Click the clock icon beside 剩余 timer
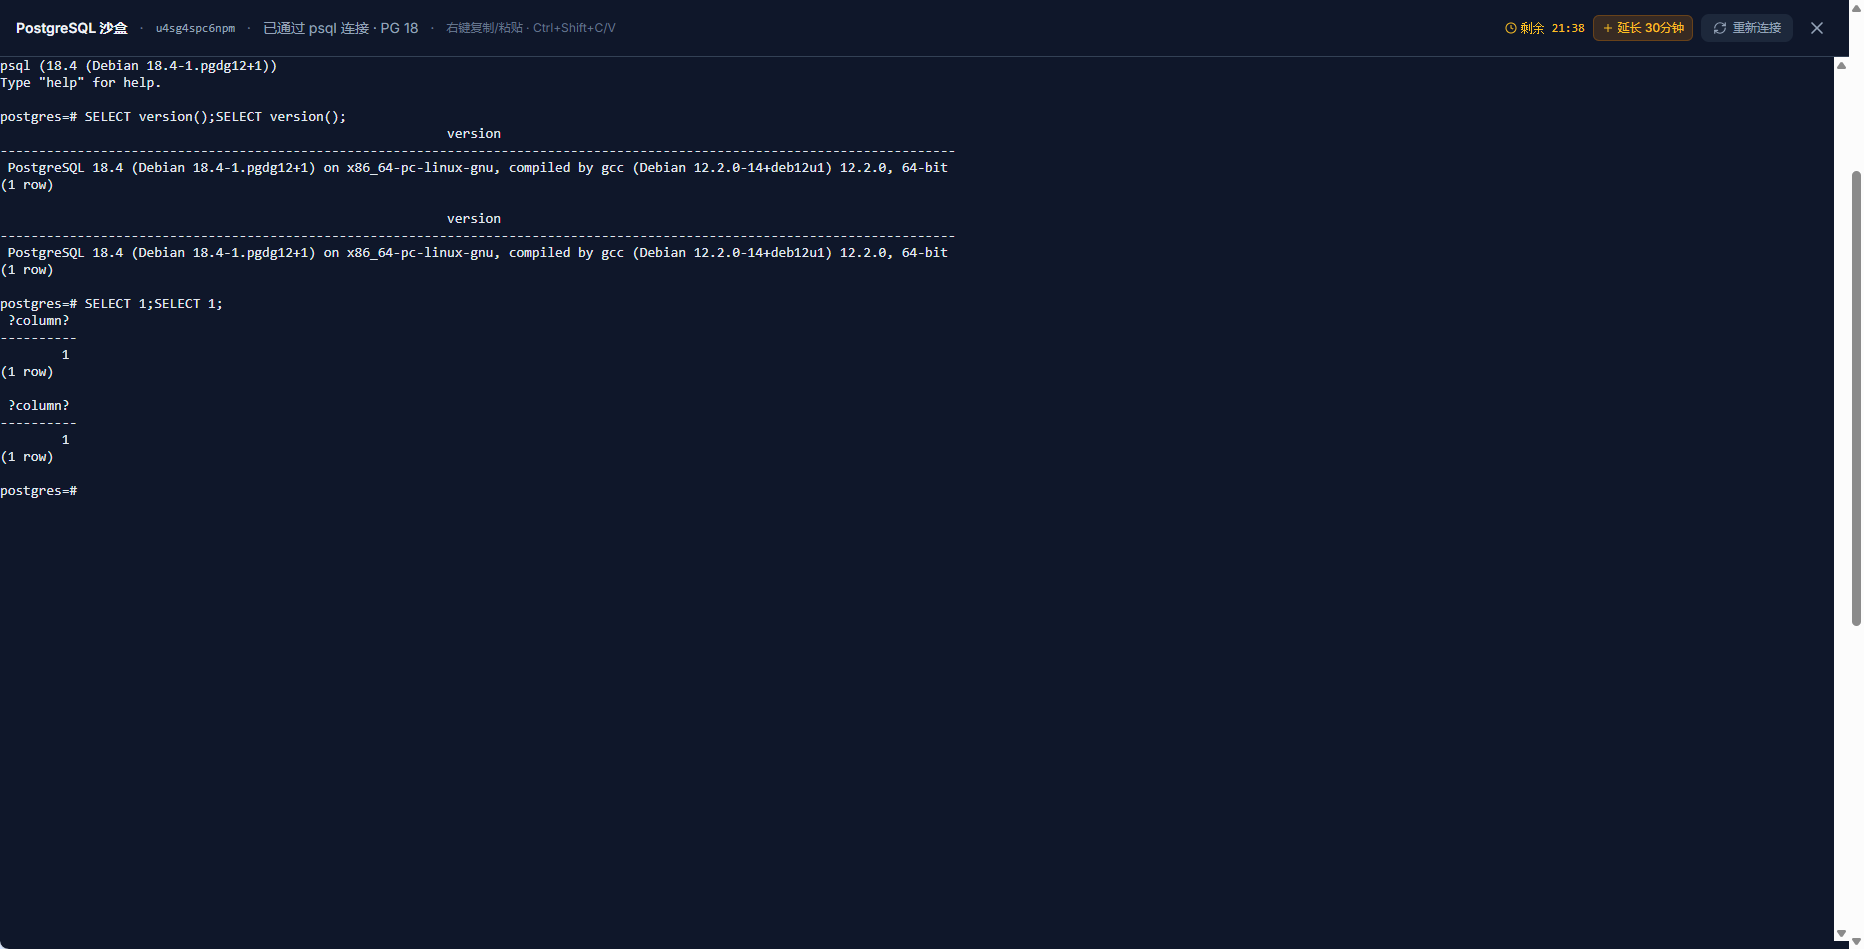Image resolution: width=1864 pixels, height=949 pixels. pos(1510,28)
